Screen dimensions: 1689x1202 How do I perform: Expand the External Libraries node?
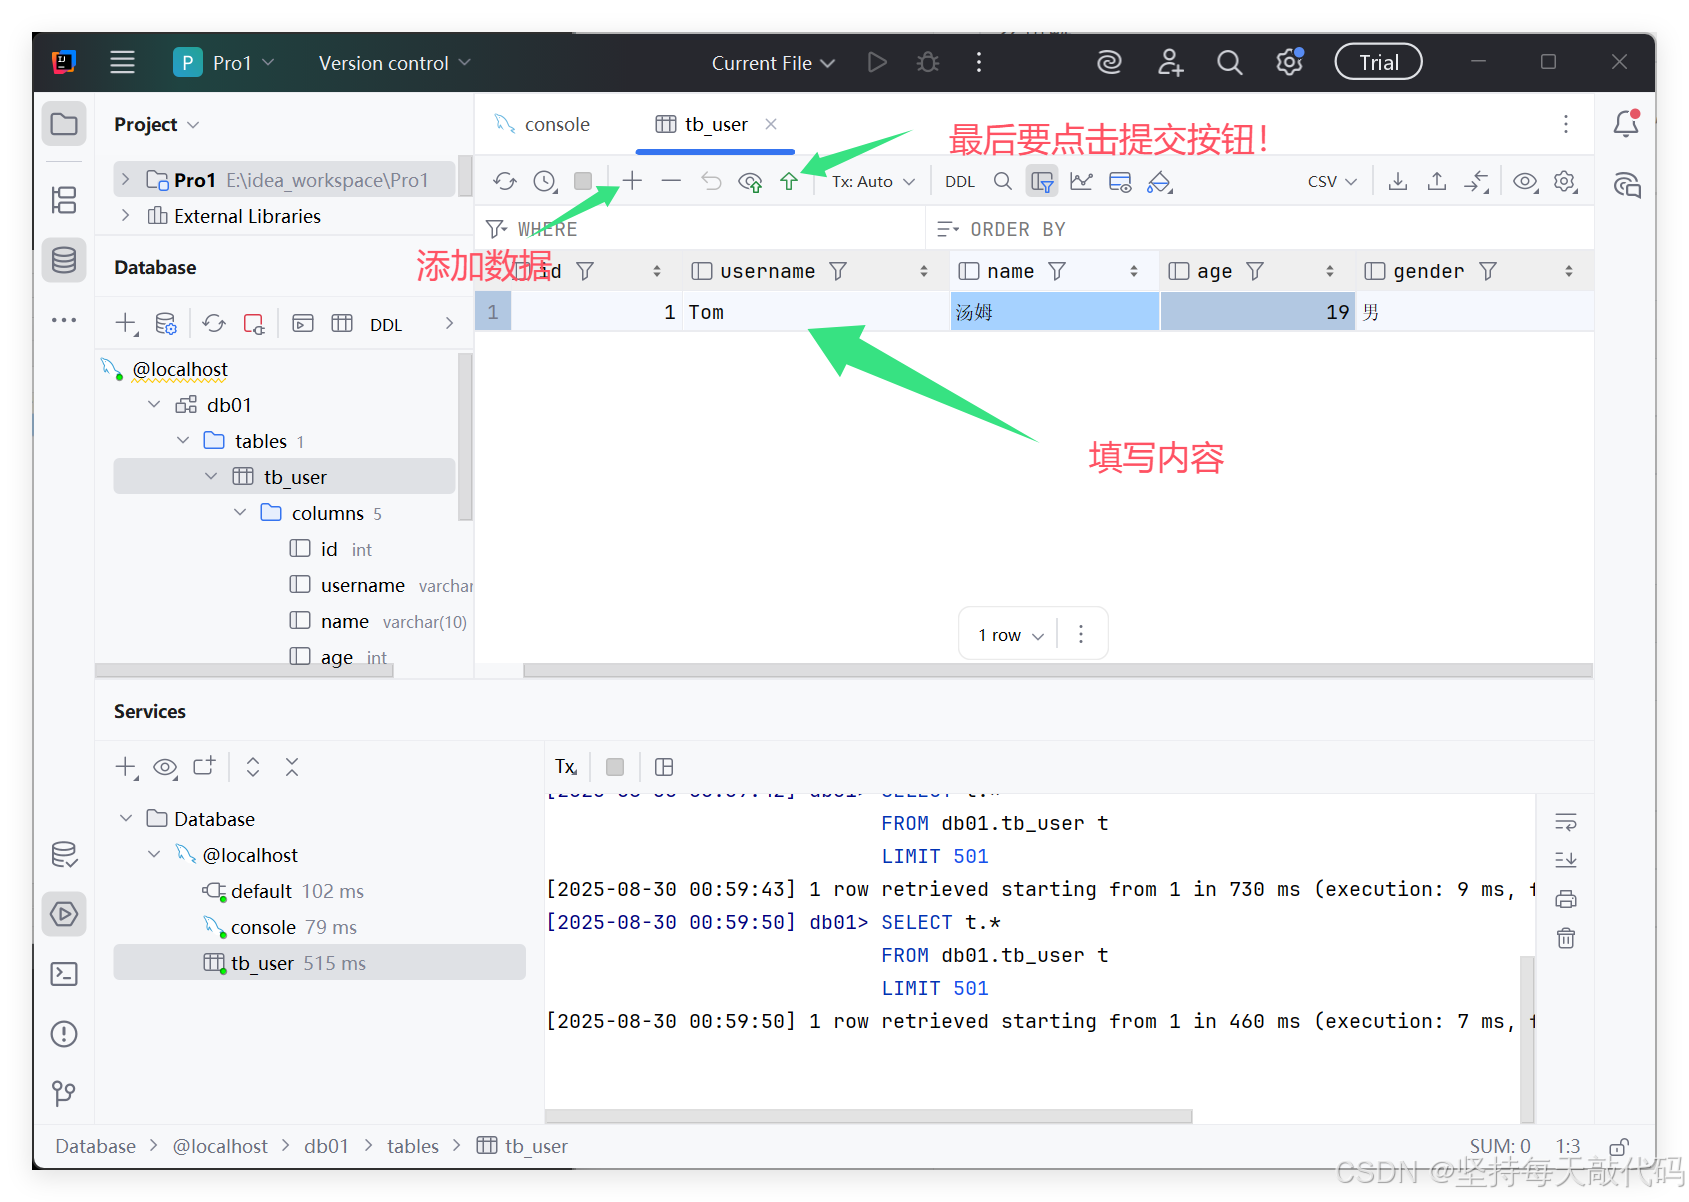pos(125,216)
